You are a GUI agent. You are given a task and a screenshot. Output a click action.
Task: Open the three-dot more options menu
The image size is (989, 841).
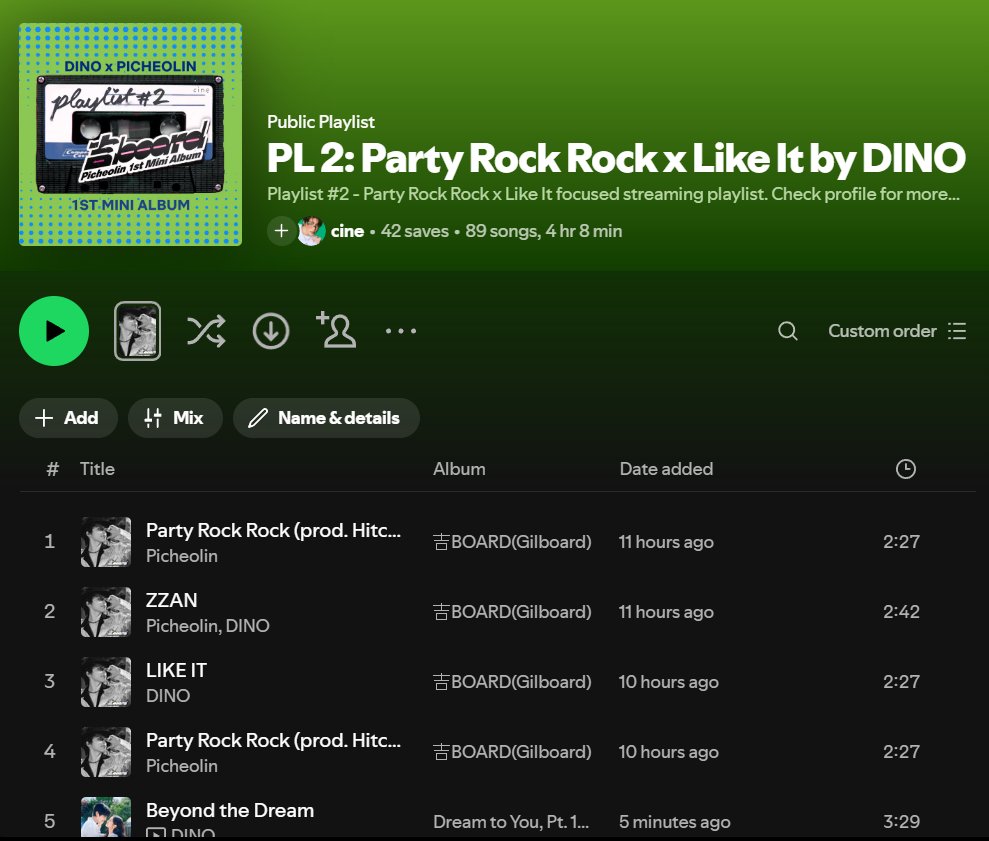click(x=401, y=331)
